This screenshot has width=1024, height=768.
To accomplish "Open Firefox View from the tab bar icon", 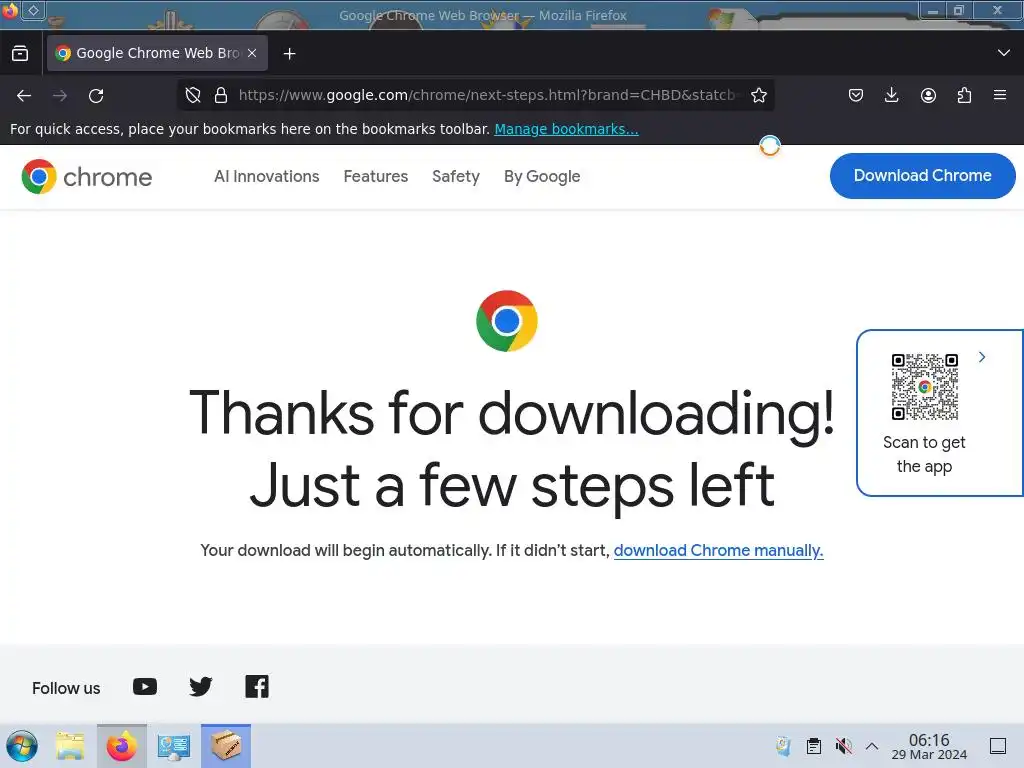I will 20,53.
